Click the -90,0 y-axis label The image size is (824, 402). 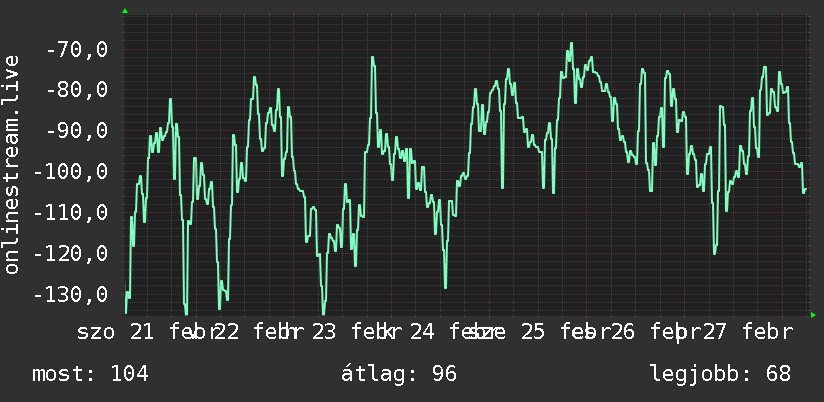click(77, 130)
